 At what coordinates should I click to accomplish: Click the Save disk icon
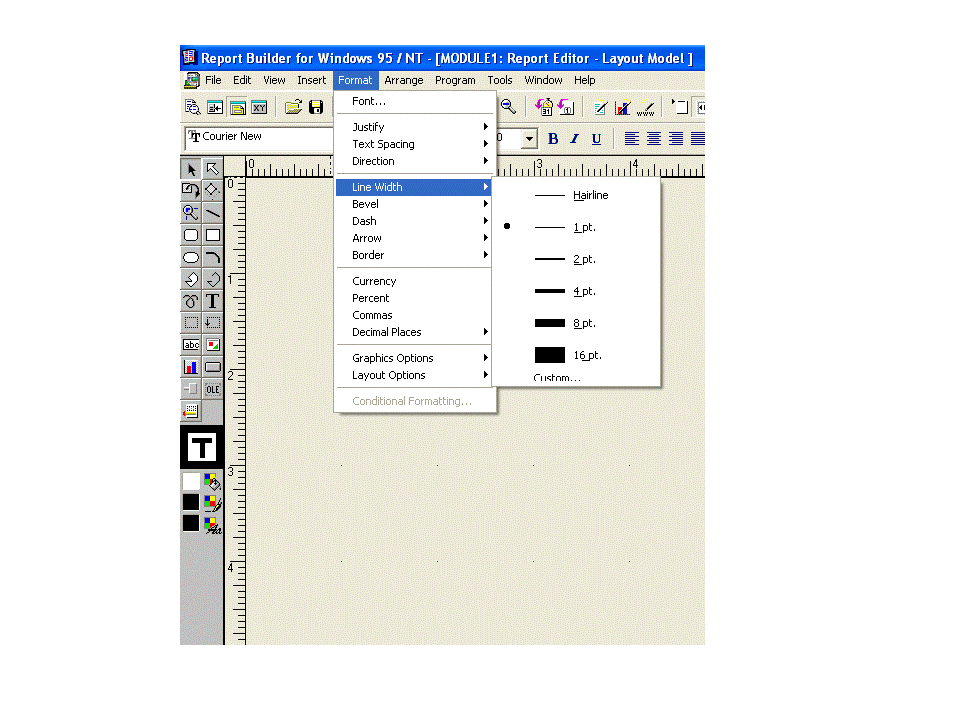click(316, 107)
